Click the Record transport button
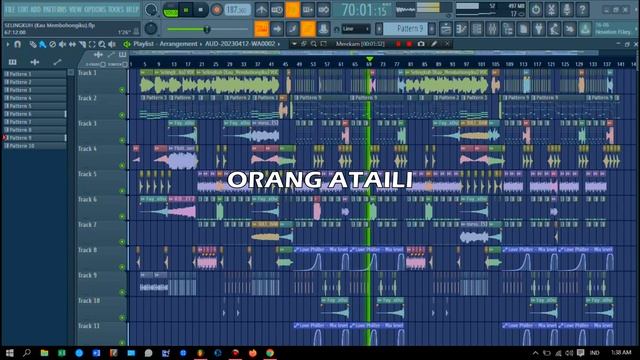 (x=217, y=10)
